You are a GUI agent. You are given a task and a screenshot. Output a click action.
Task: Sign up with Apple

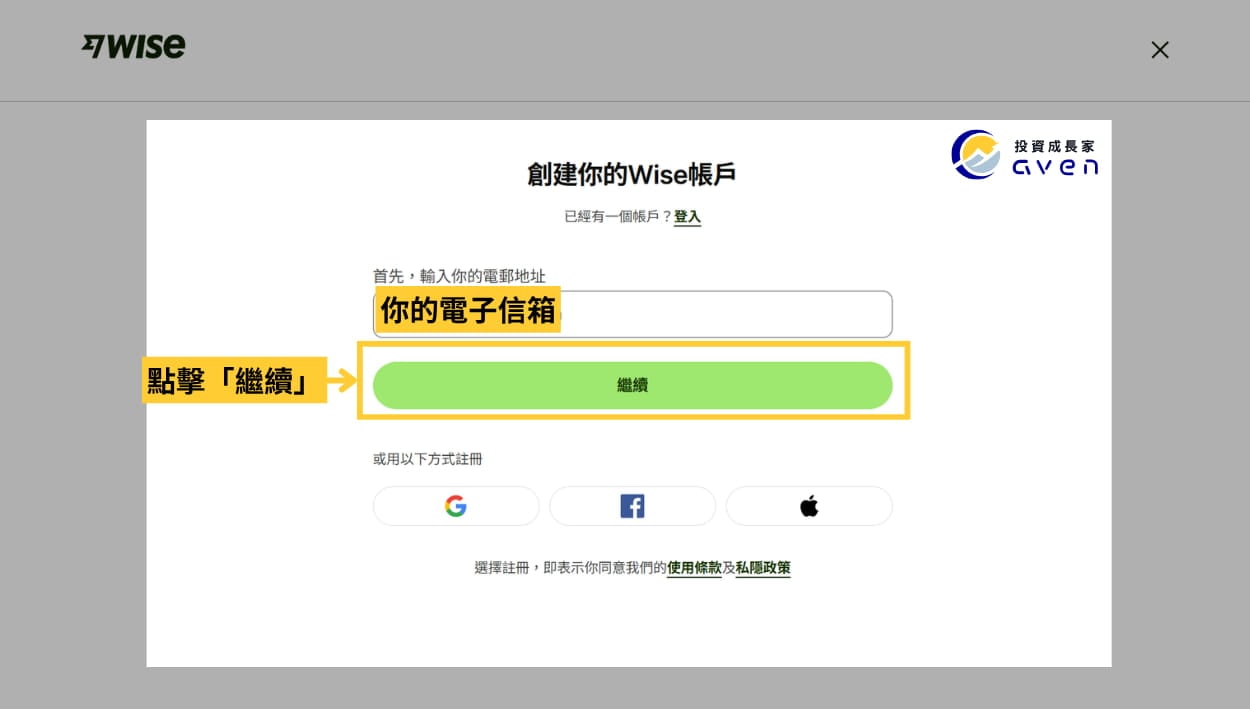809,506
